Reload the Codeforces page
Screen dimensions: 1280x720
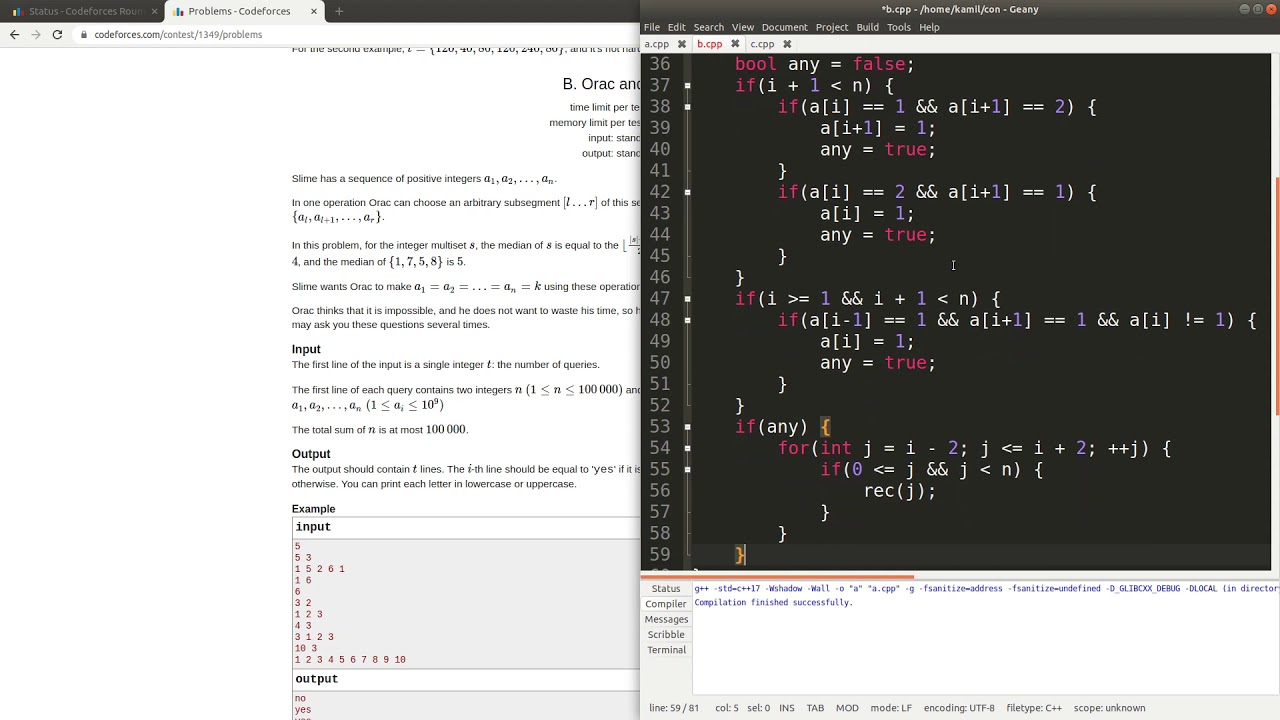point(57,34)
